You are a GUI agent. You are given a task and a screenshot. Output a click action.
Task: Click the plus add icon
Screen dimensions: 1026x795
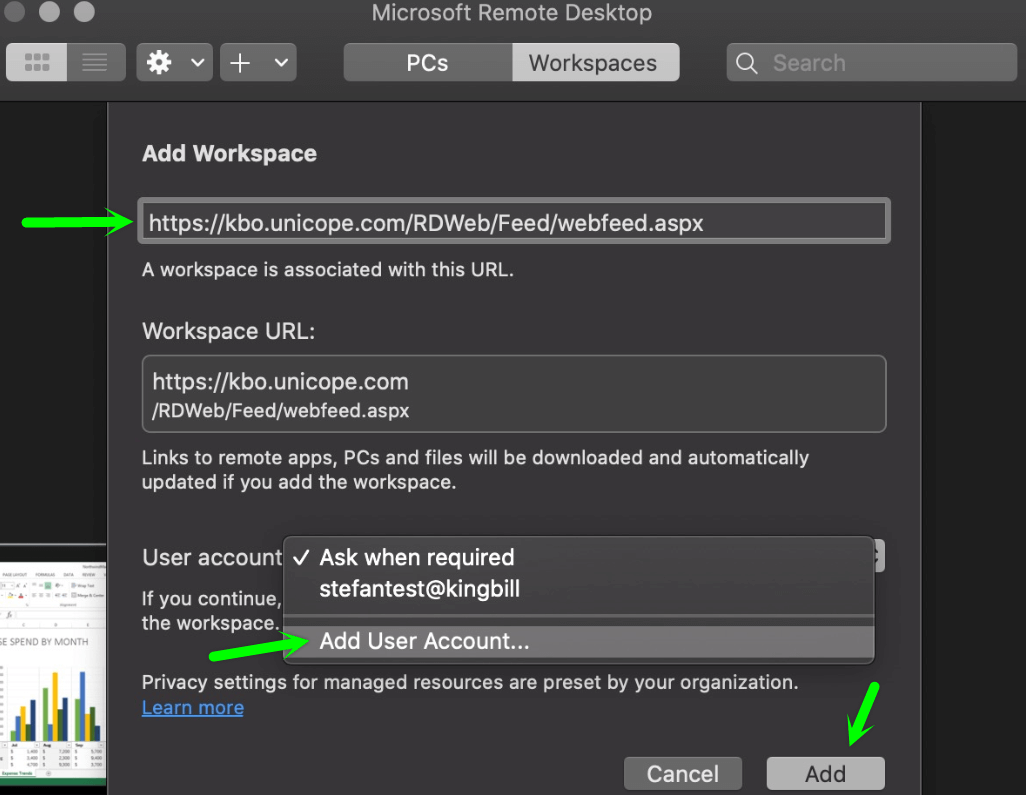coord(240,63)
